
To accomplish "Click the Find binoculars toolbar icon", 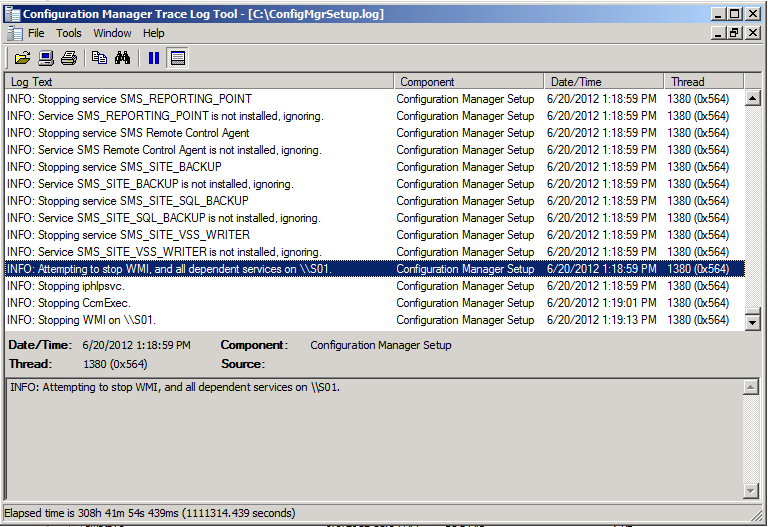I will point(122,58).
